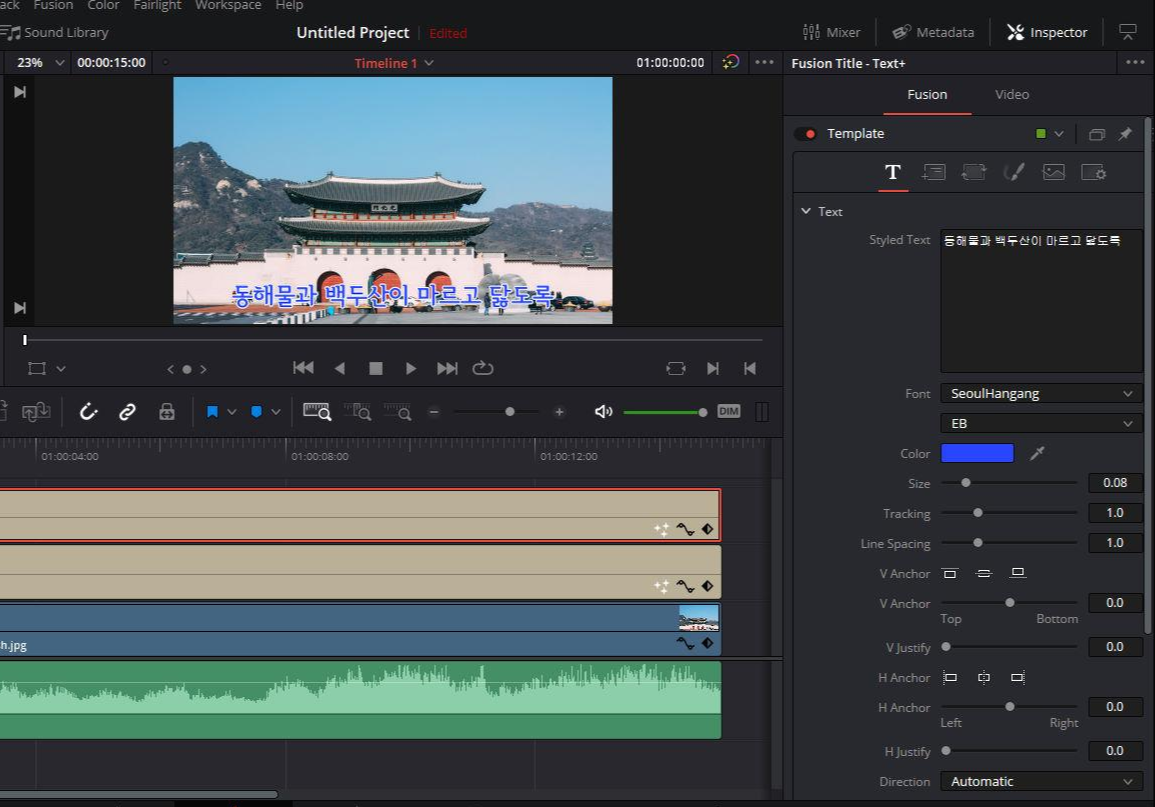
Task: Select the Layout tab icon in inspector
Action: click(x=933, y=172)
